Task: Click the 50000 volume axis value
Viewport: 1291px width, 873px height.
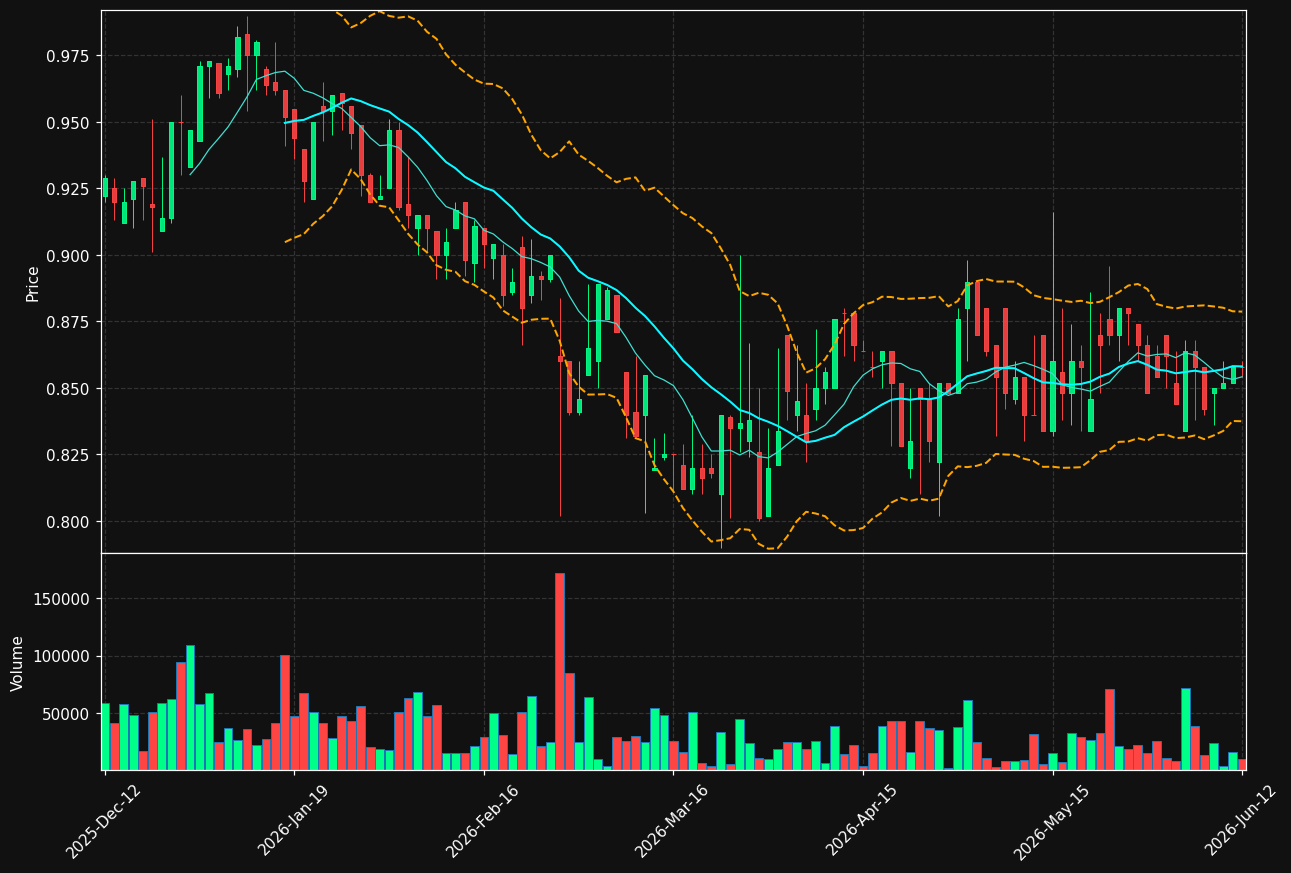Action: [67, 714]
